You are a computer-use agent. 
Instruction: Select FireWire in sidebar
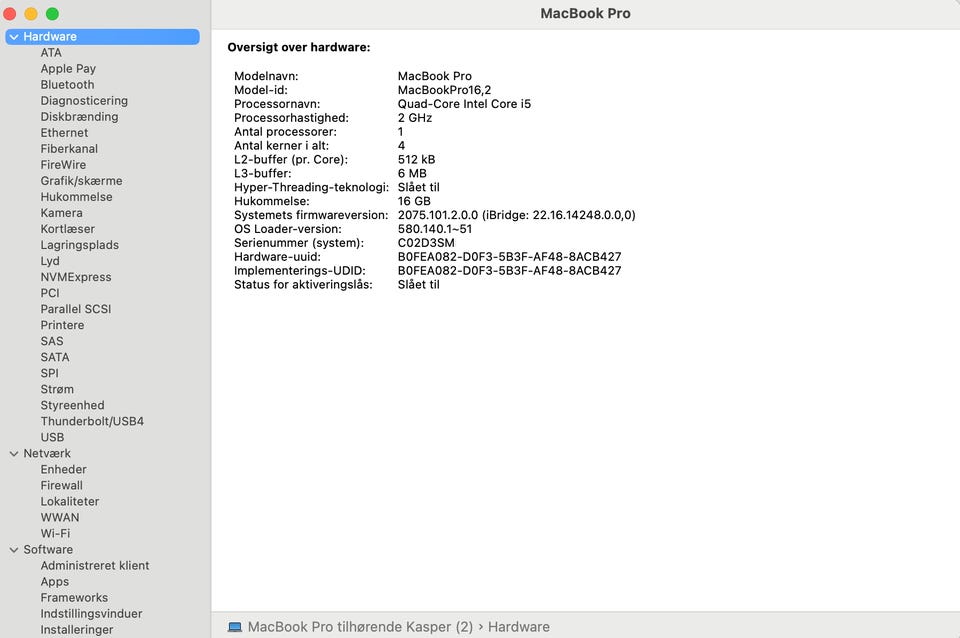[x=63, y=165]
